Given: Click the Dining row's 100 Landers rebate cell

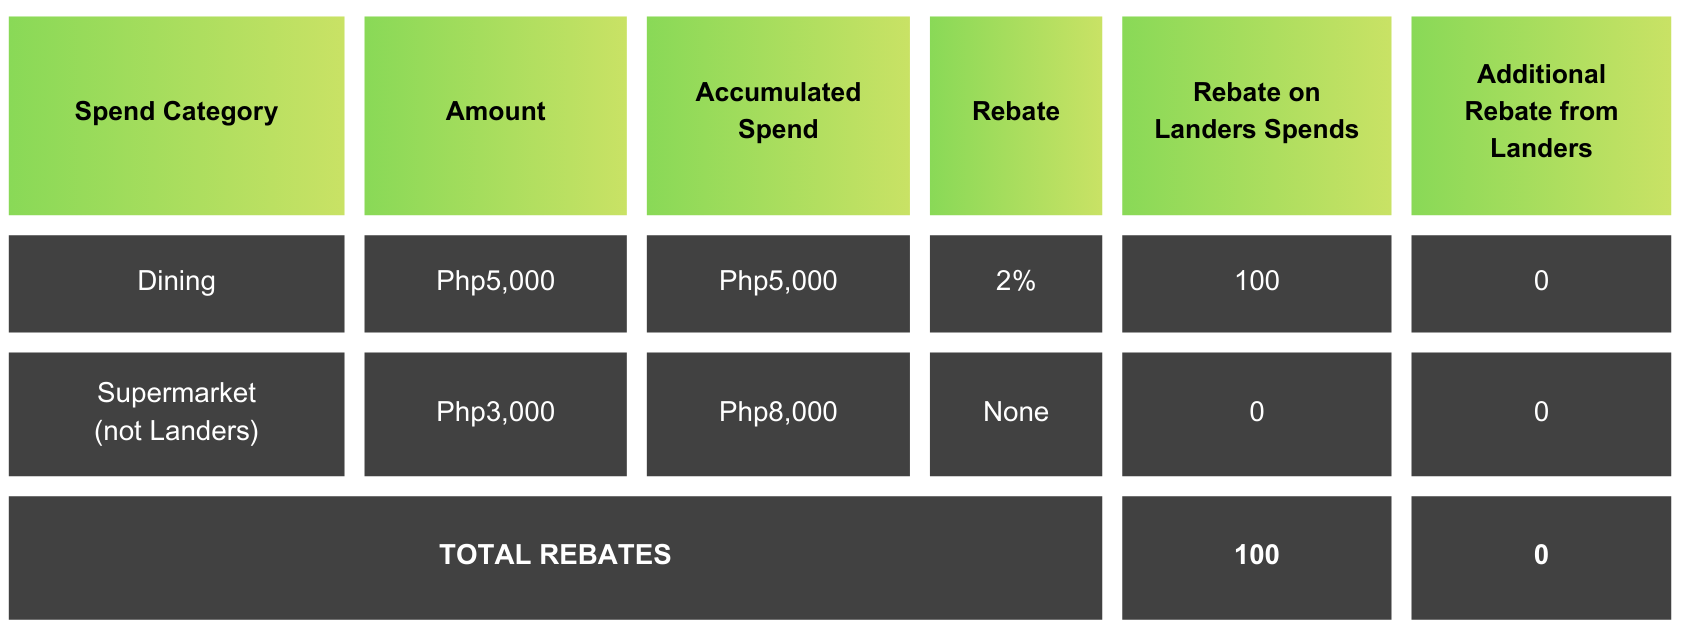Looking at the screenshot, I should [x=1256, y=281].
